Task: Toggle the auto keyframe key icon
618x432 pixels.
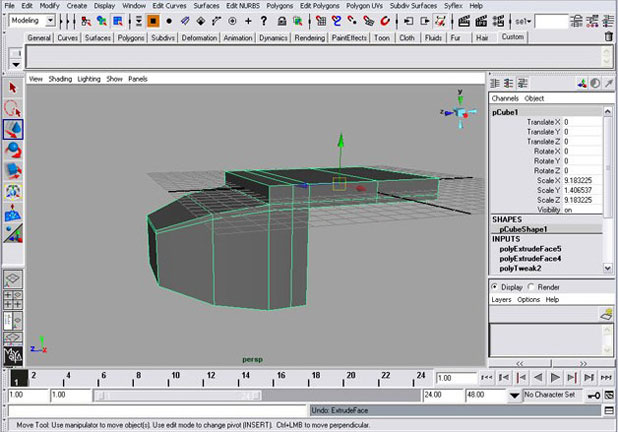Action: [x=594, y=396]
